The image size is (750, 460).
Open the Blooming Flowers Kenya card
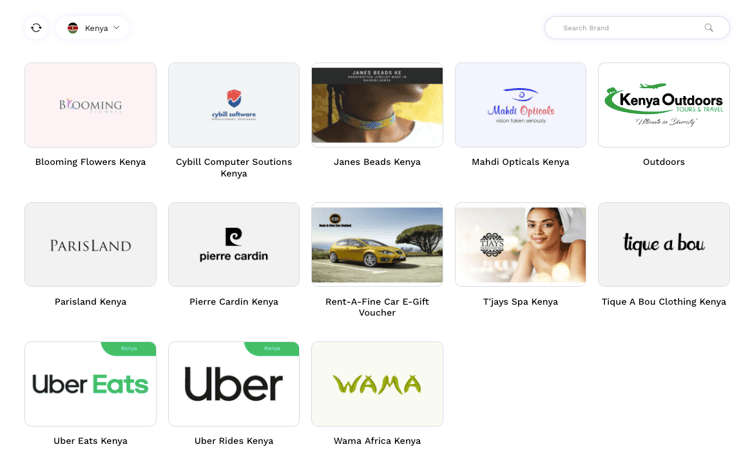point(90,105)
